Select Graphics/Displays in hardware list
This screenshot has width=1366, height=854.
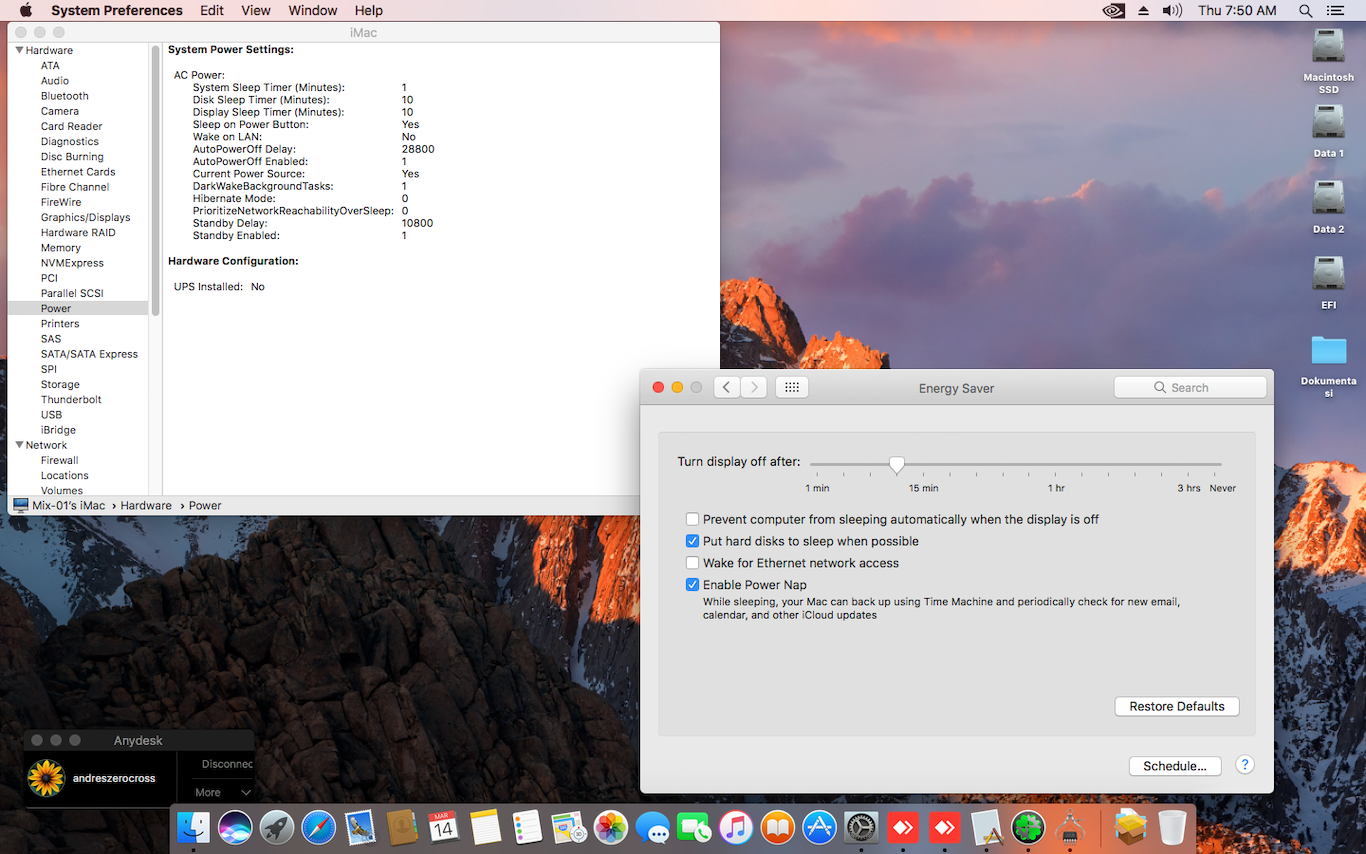[85, 217]
